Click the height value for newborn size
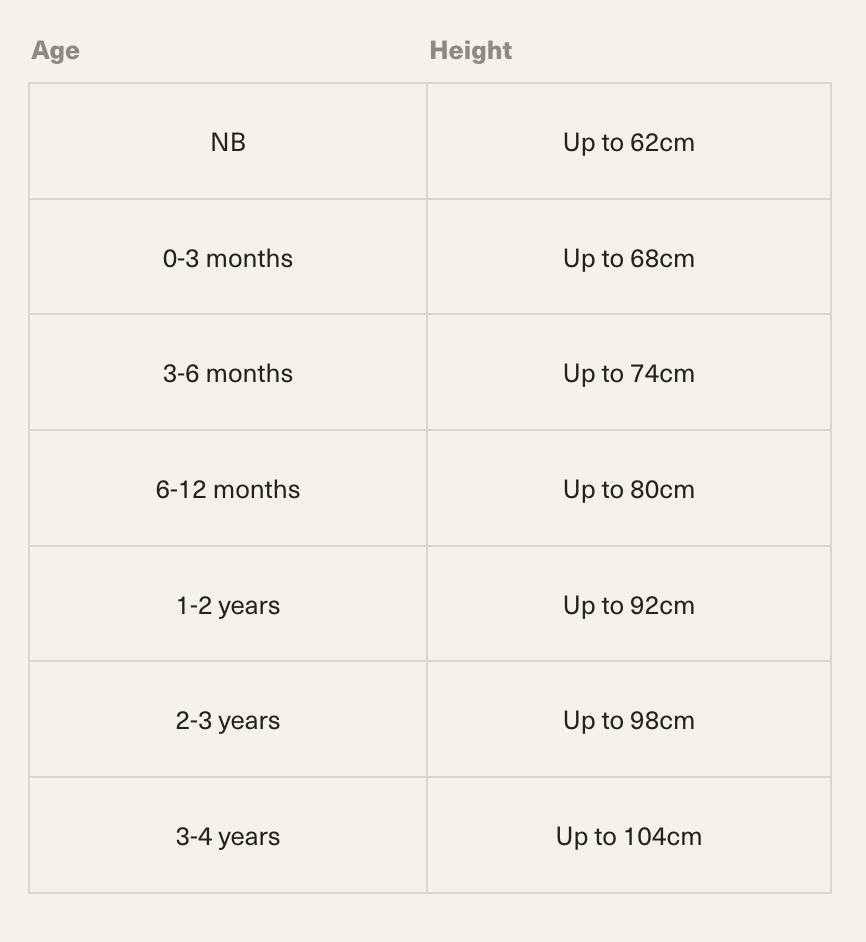This screenshot has height=942, width=866. pyautogui.click(x=628, y=142)
